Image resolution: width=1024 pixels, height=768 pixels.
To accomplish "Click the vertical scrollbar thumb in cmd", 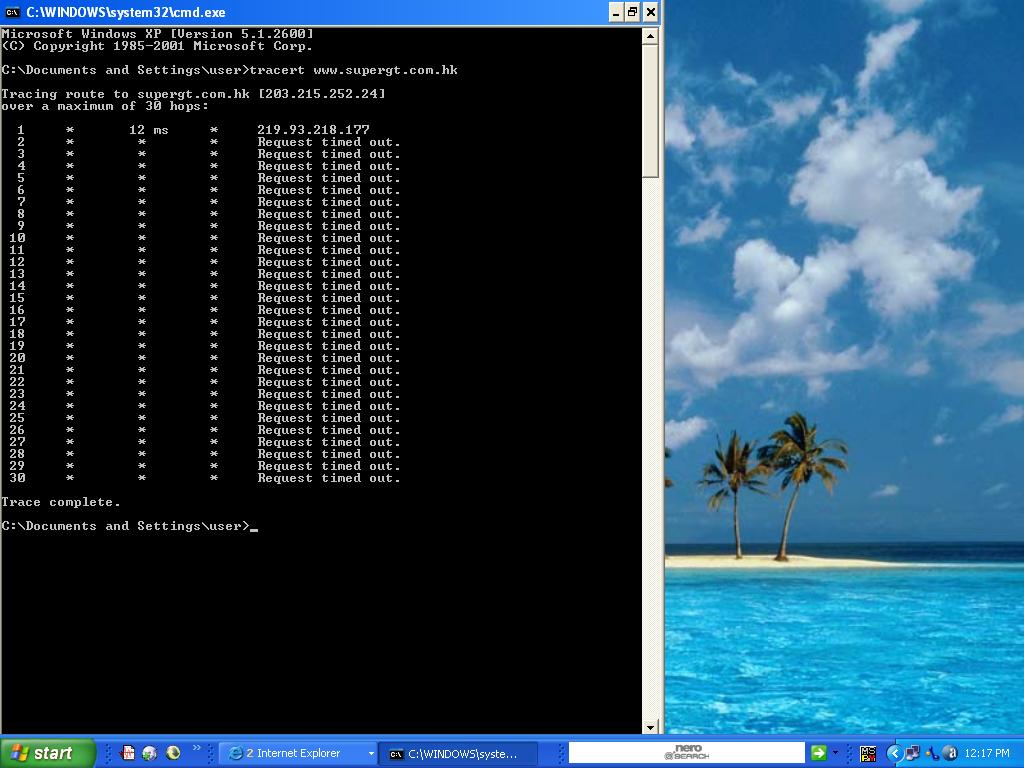I will (x=650, y=110).
